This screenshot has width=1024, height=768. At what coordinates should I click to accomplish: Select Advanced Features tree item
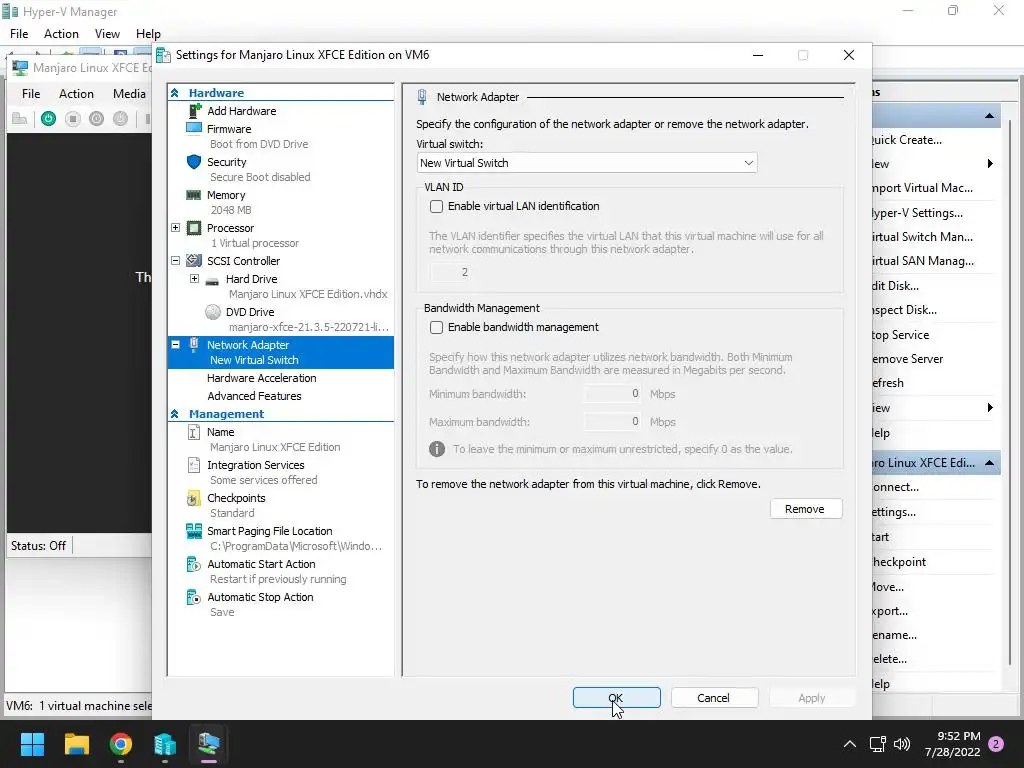click(254, 396)
